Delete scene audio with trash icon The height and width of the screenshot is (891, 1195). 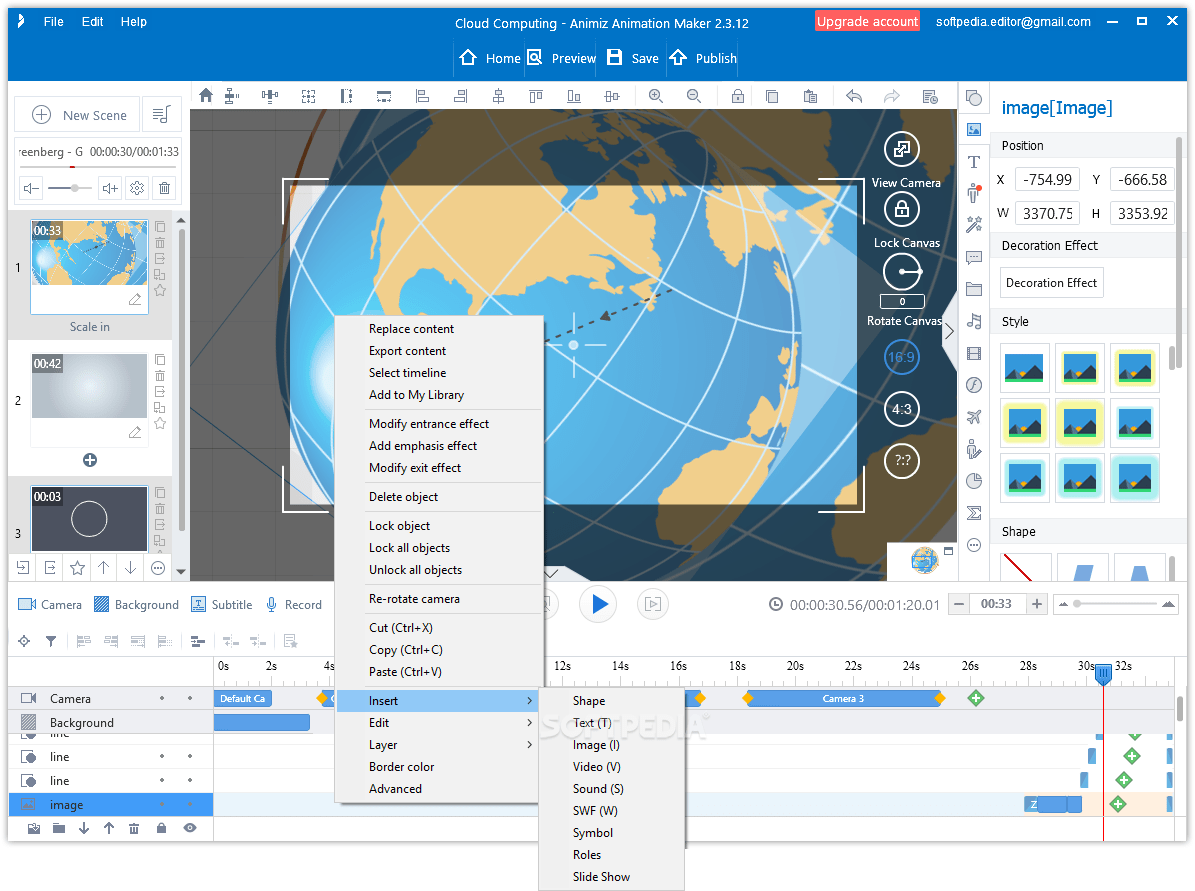point(164,188)
